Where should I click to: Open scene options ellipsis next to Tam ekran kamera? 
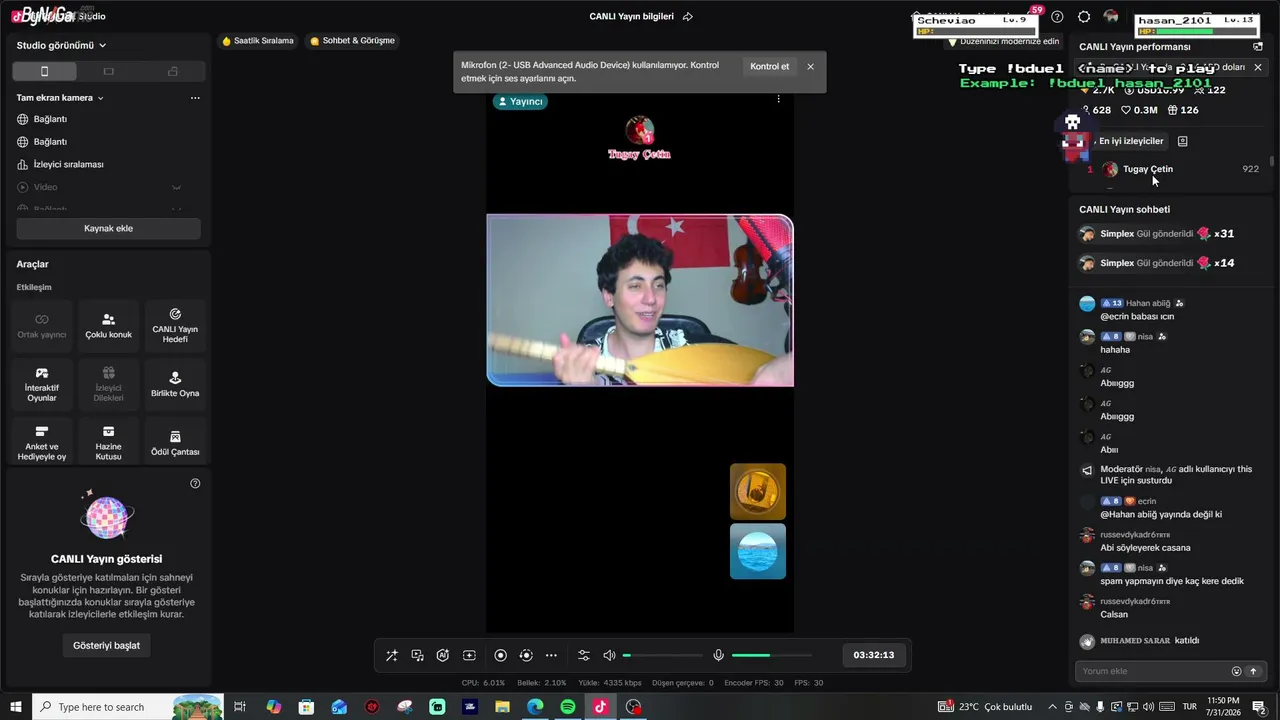pos(195,98)
